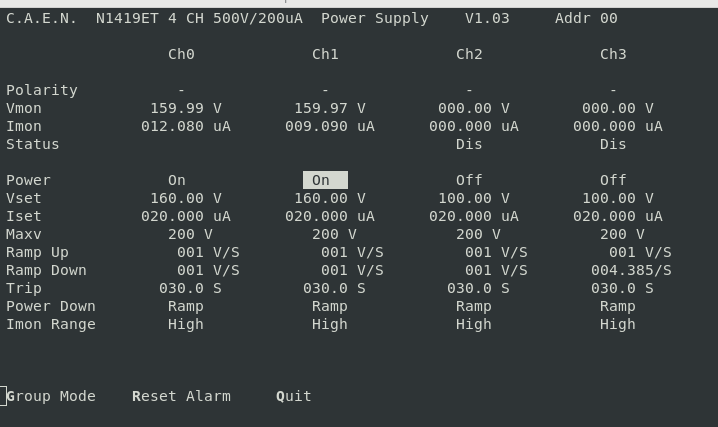Image resolution: width=718 pixels, height=427 pixels.
Task: Toggle Ch2 Power Off value
Action: click(469, 180)
